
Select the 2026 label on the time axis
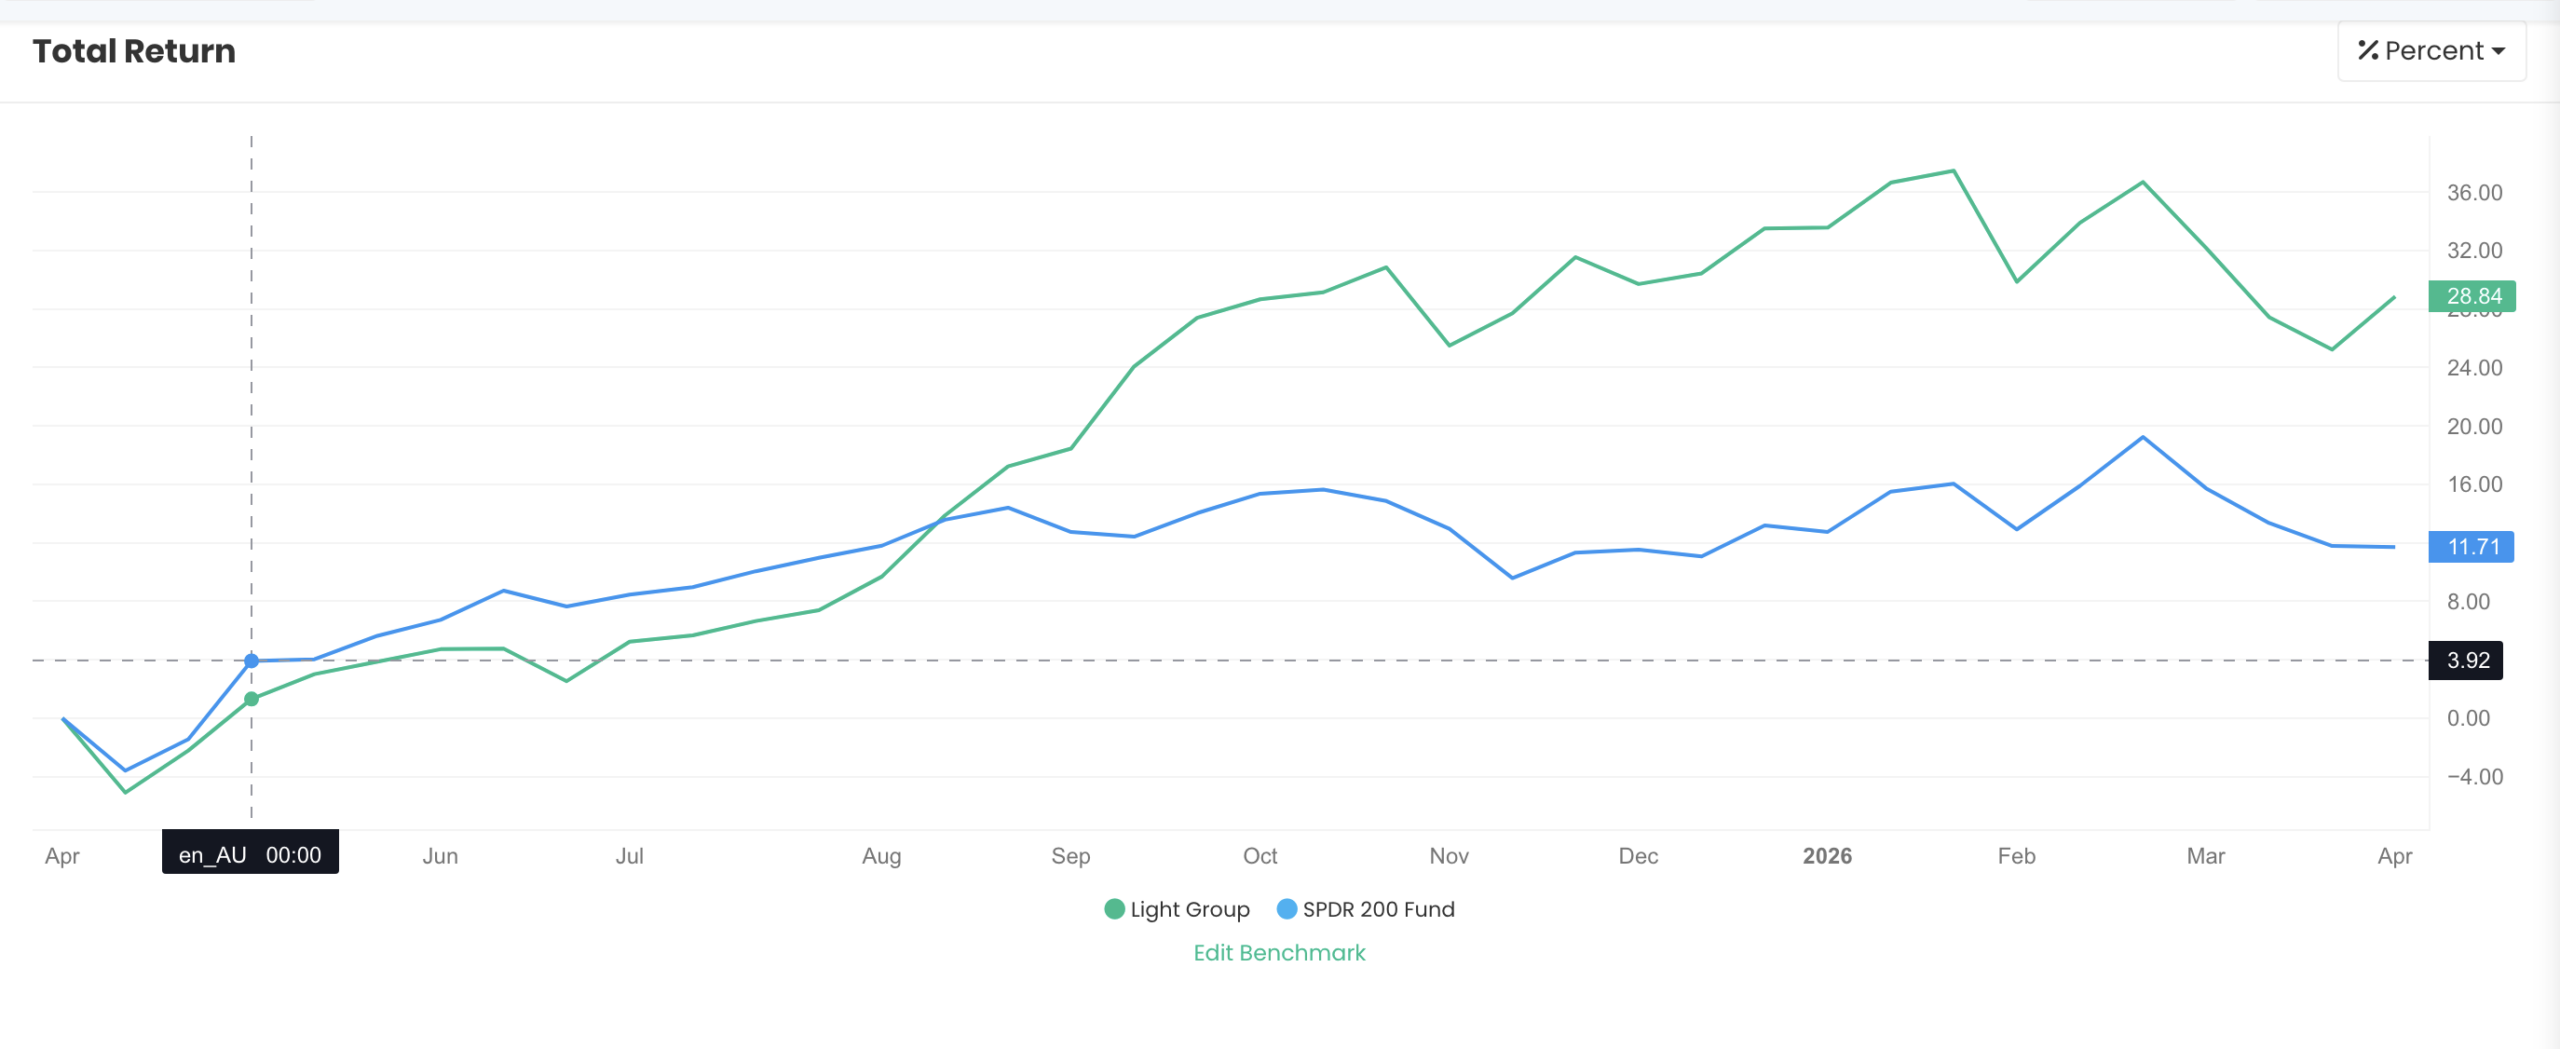tap(1826, 855)
